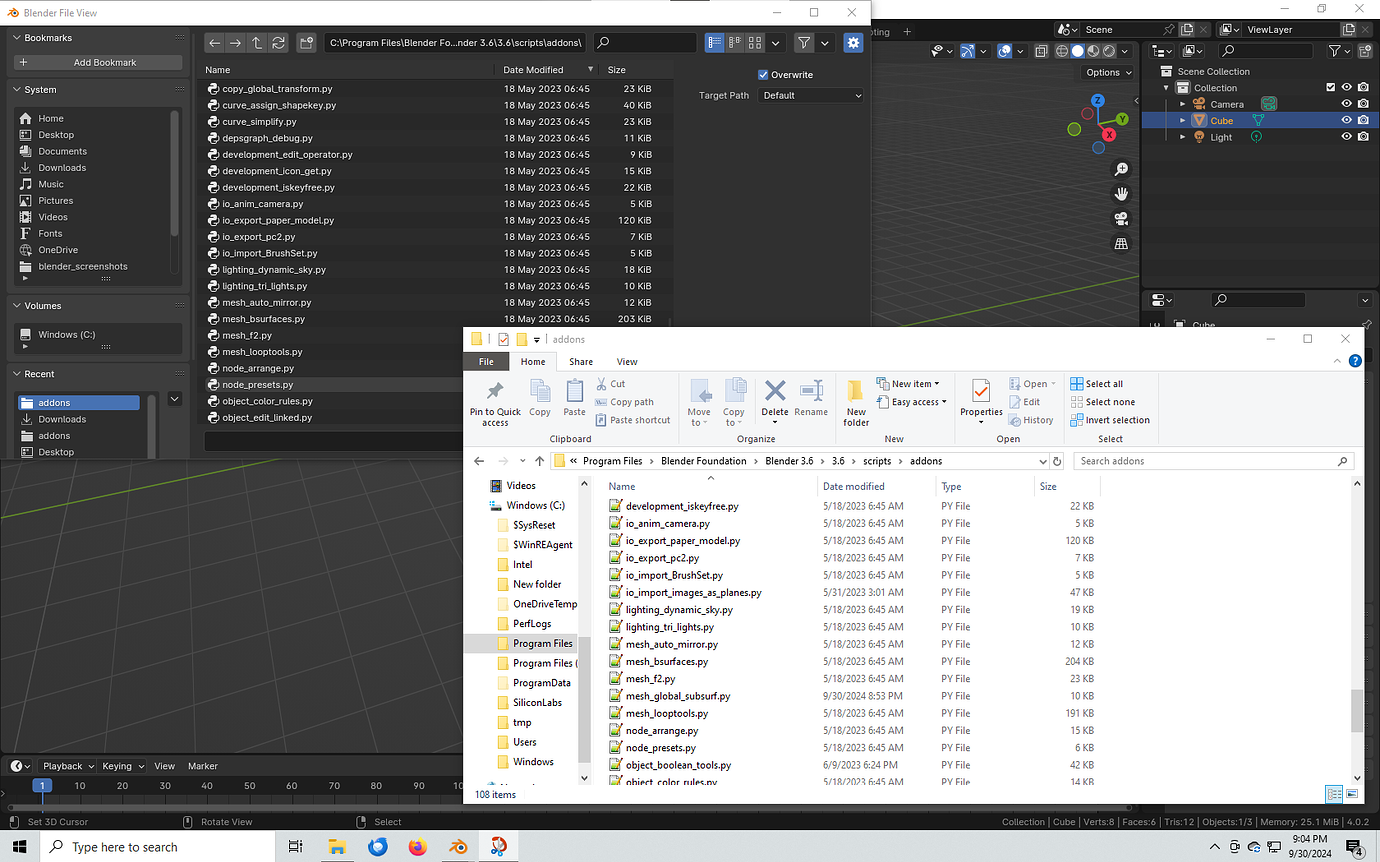
Task: Select node_presets.py in Blender File View
Action: tap(258, 385)
